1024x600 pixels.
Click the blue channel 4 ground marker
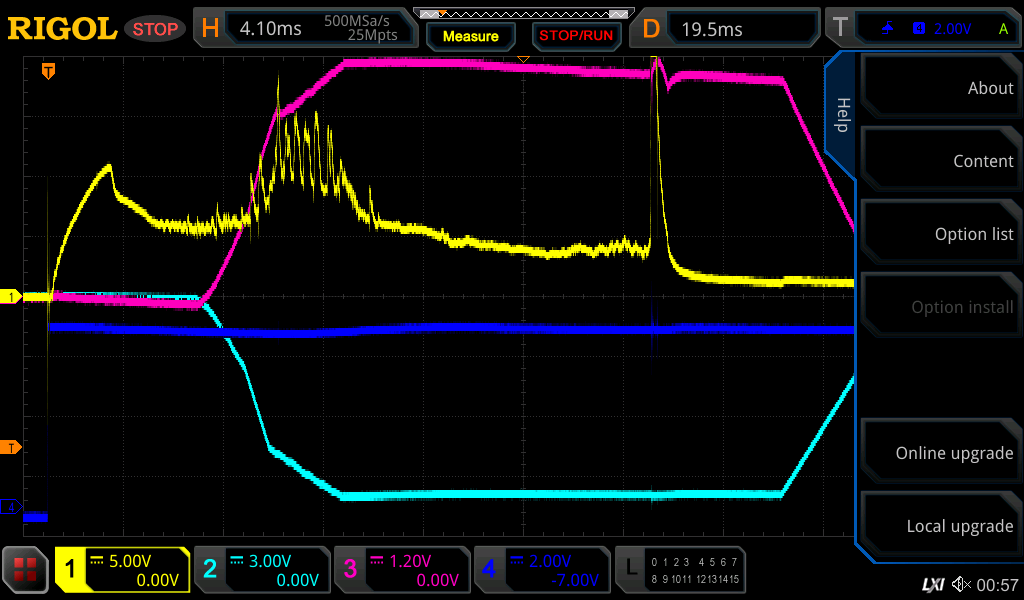(x=12, y=507)
